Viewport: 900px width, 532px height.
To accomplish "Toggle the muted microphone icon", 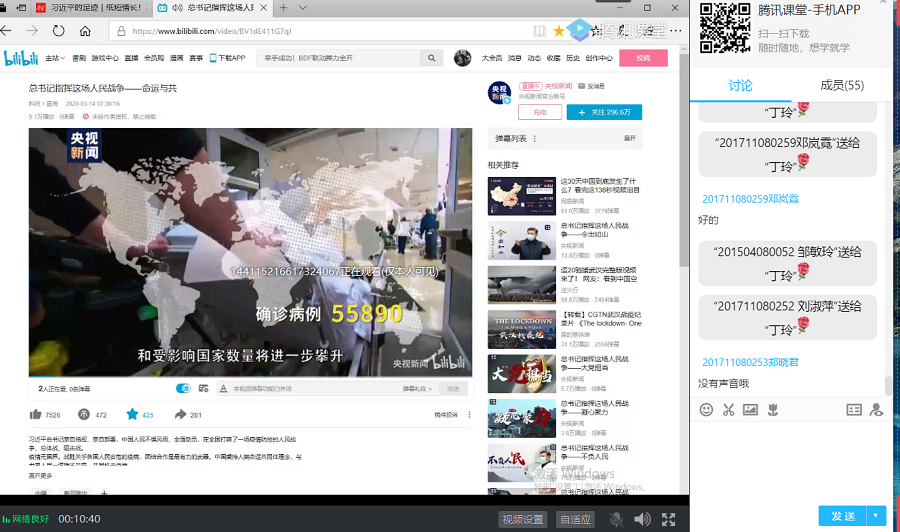I will tap(616, 519).
